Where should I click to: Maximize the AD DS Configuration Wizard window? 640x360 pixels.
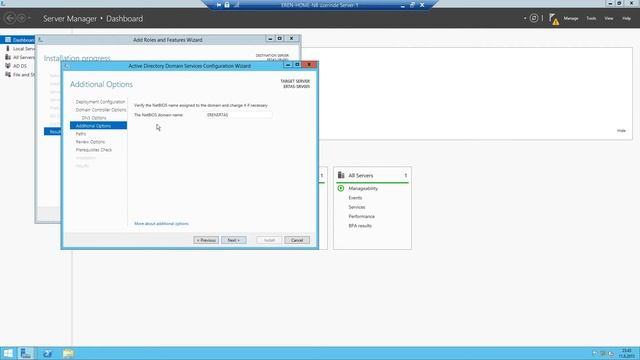pos(297,65)
